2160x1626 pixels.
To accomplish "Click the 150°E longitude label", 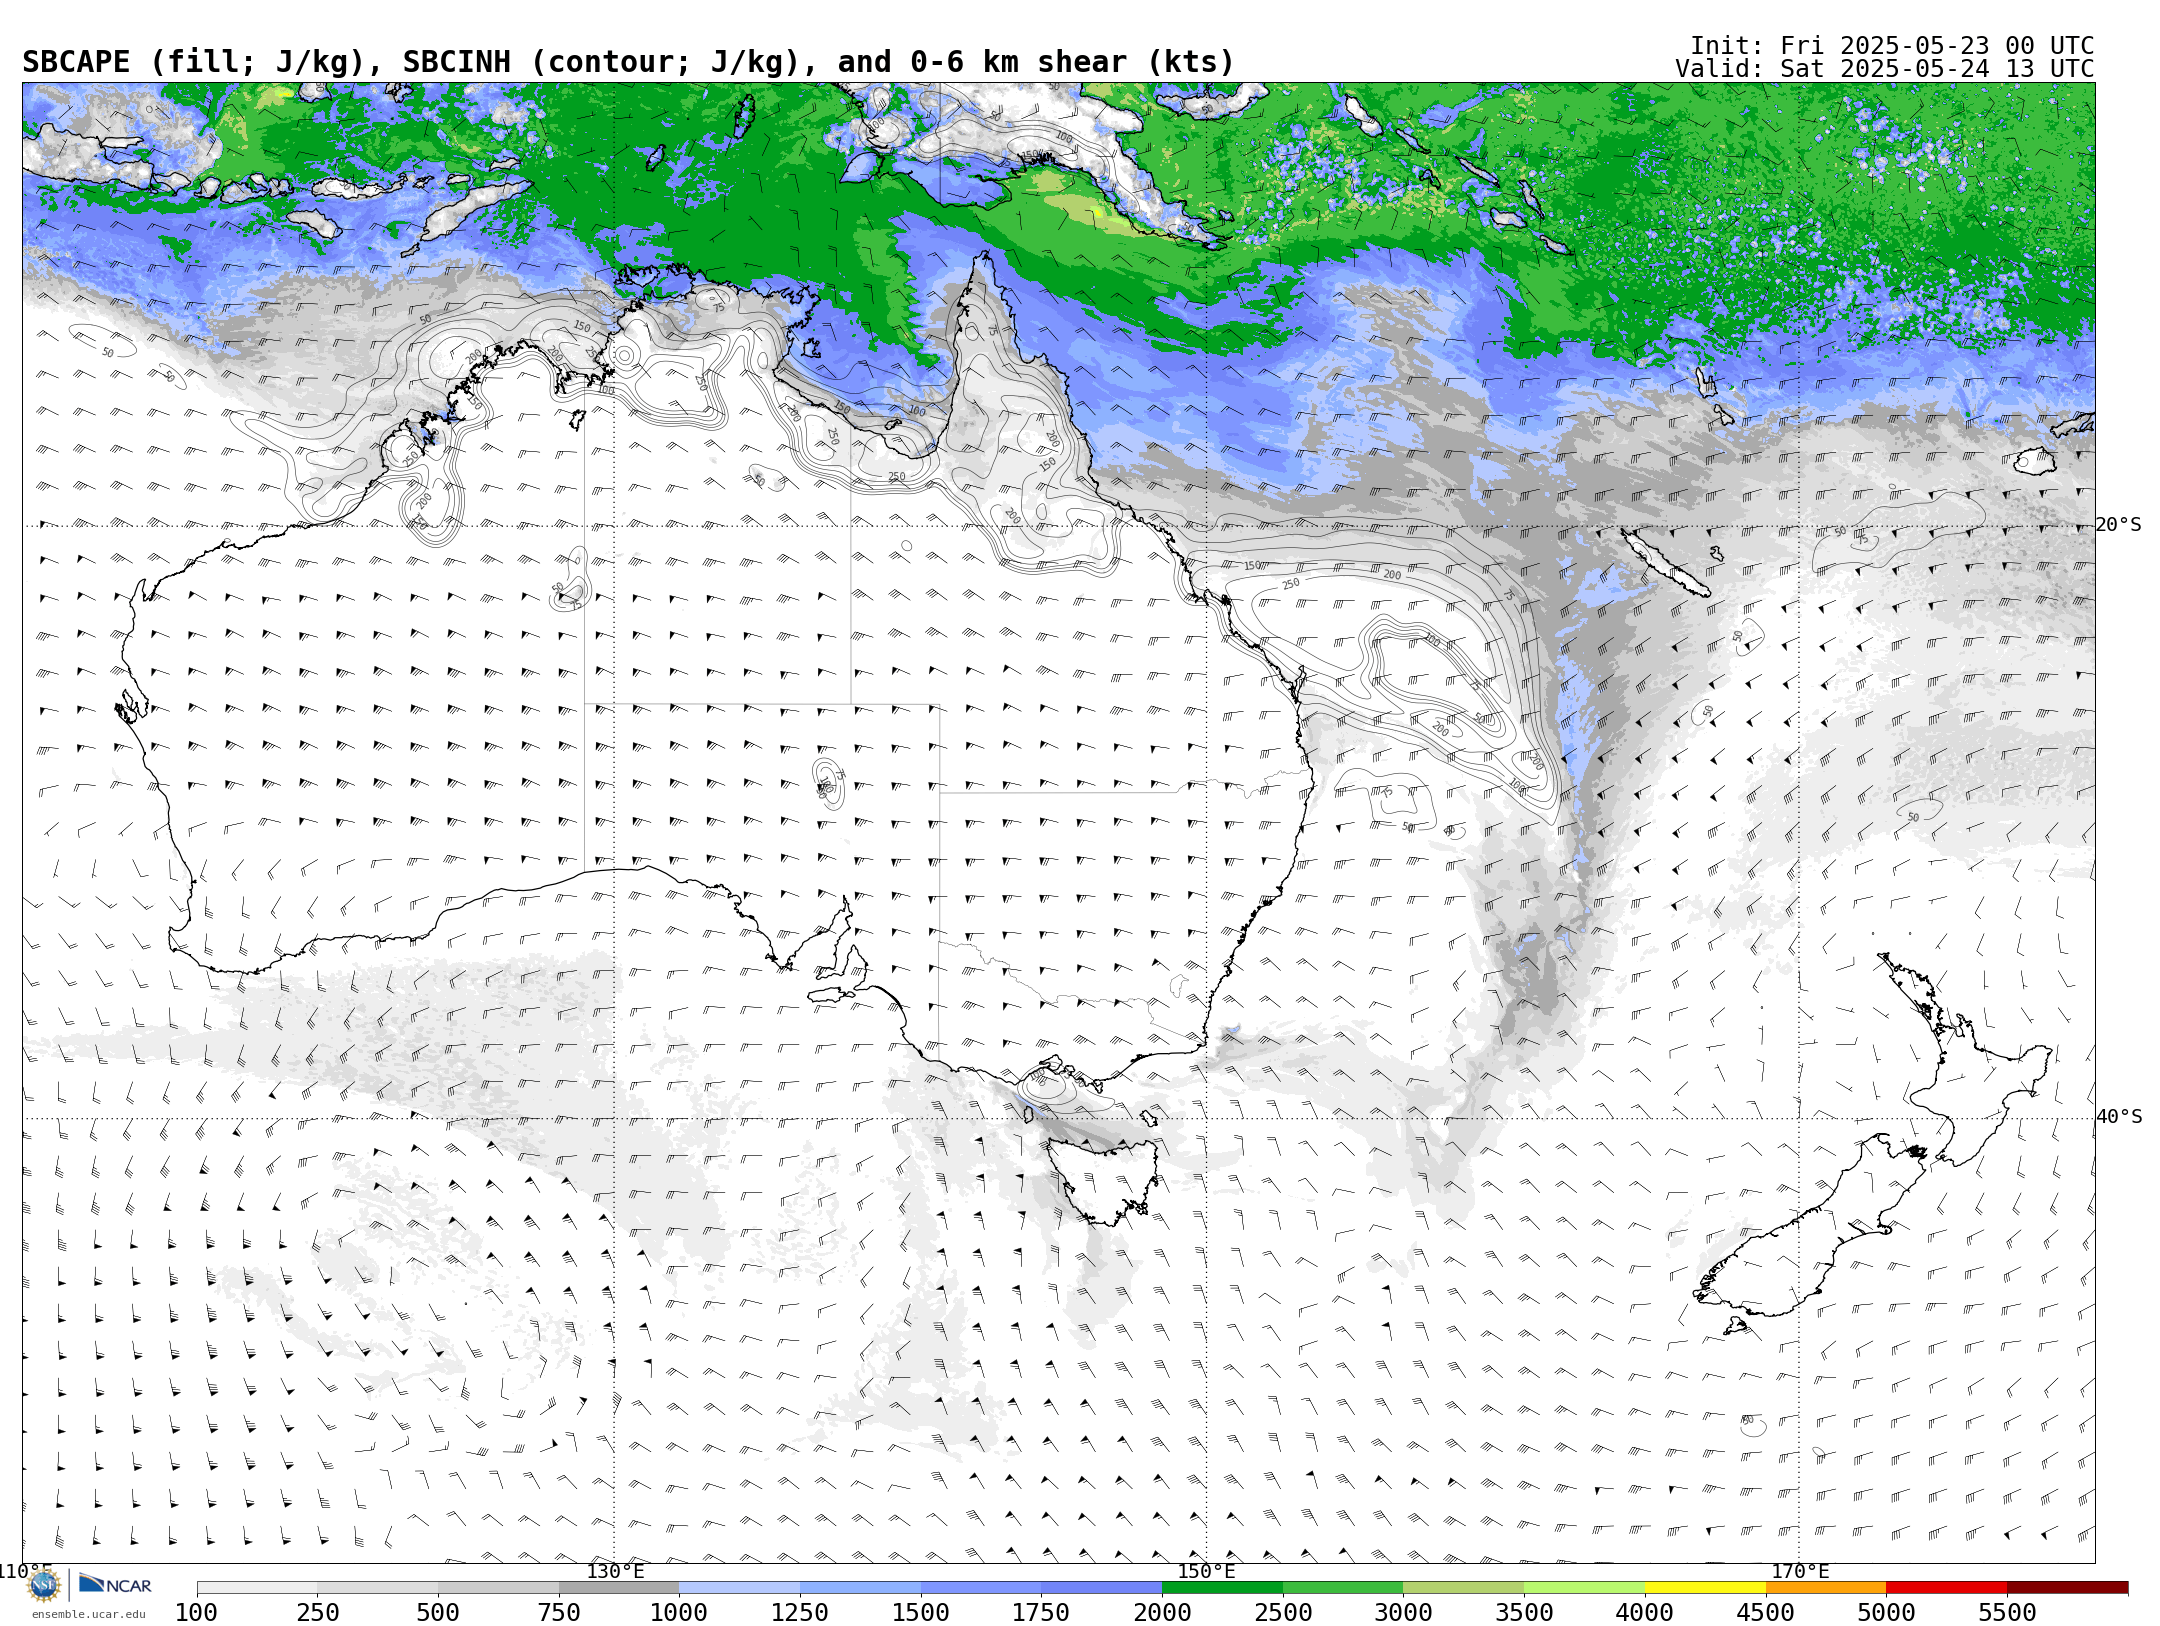I will coord(1207,1572).
